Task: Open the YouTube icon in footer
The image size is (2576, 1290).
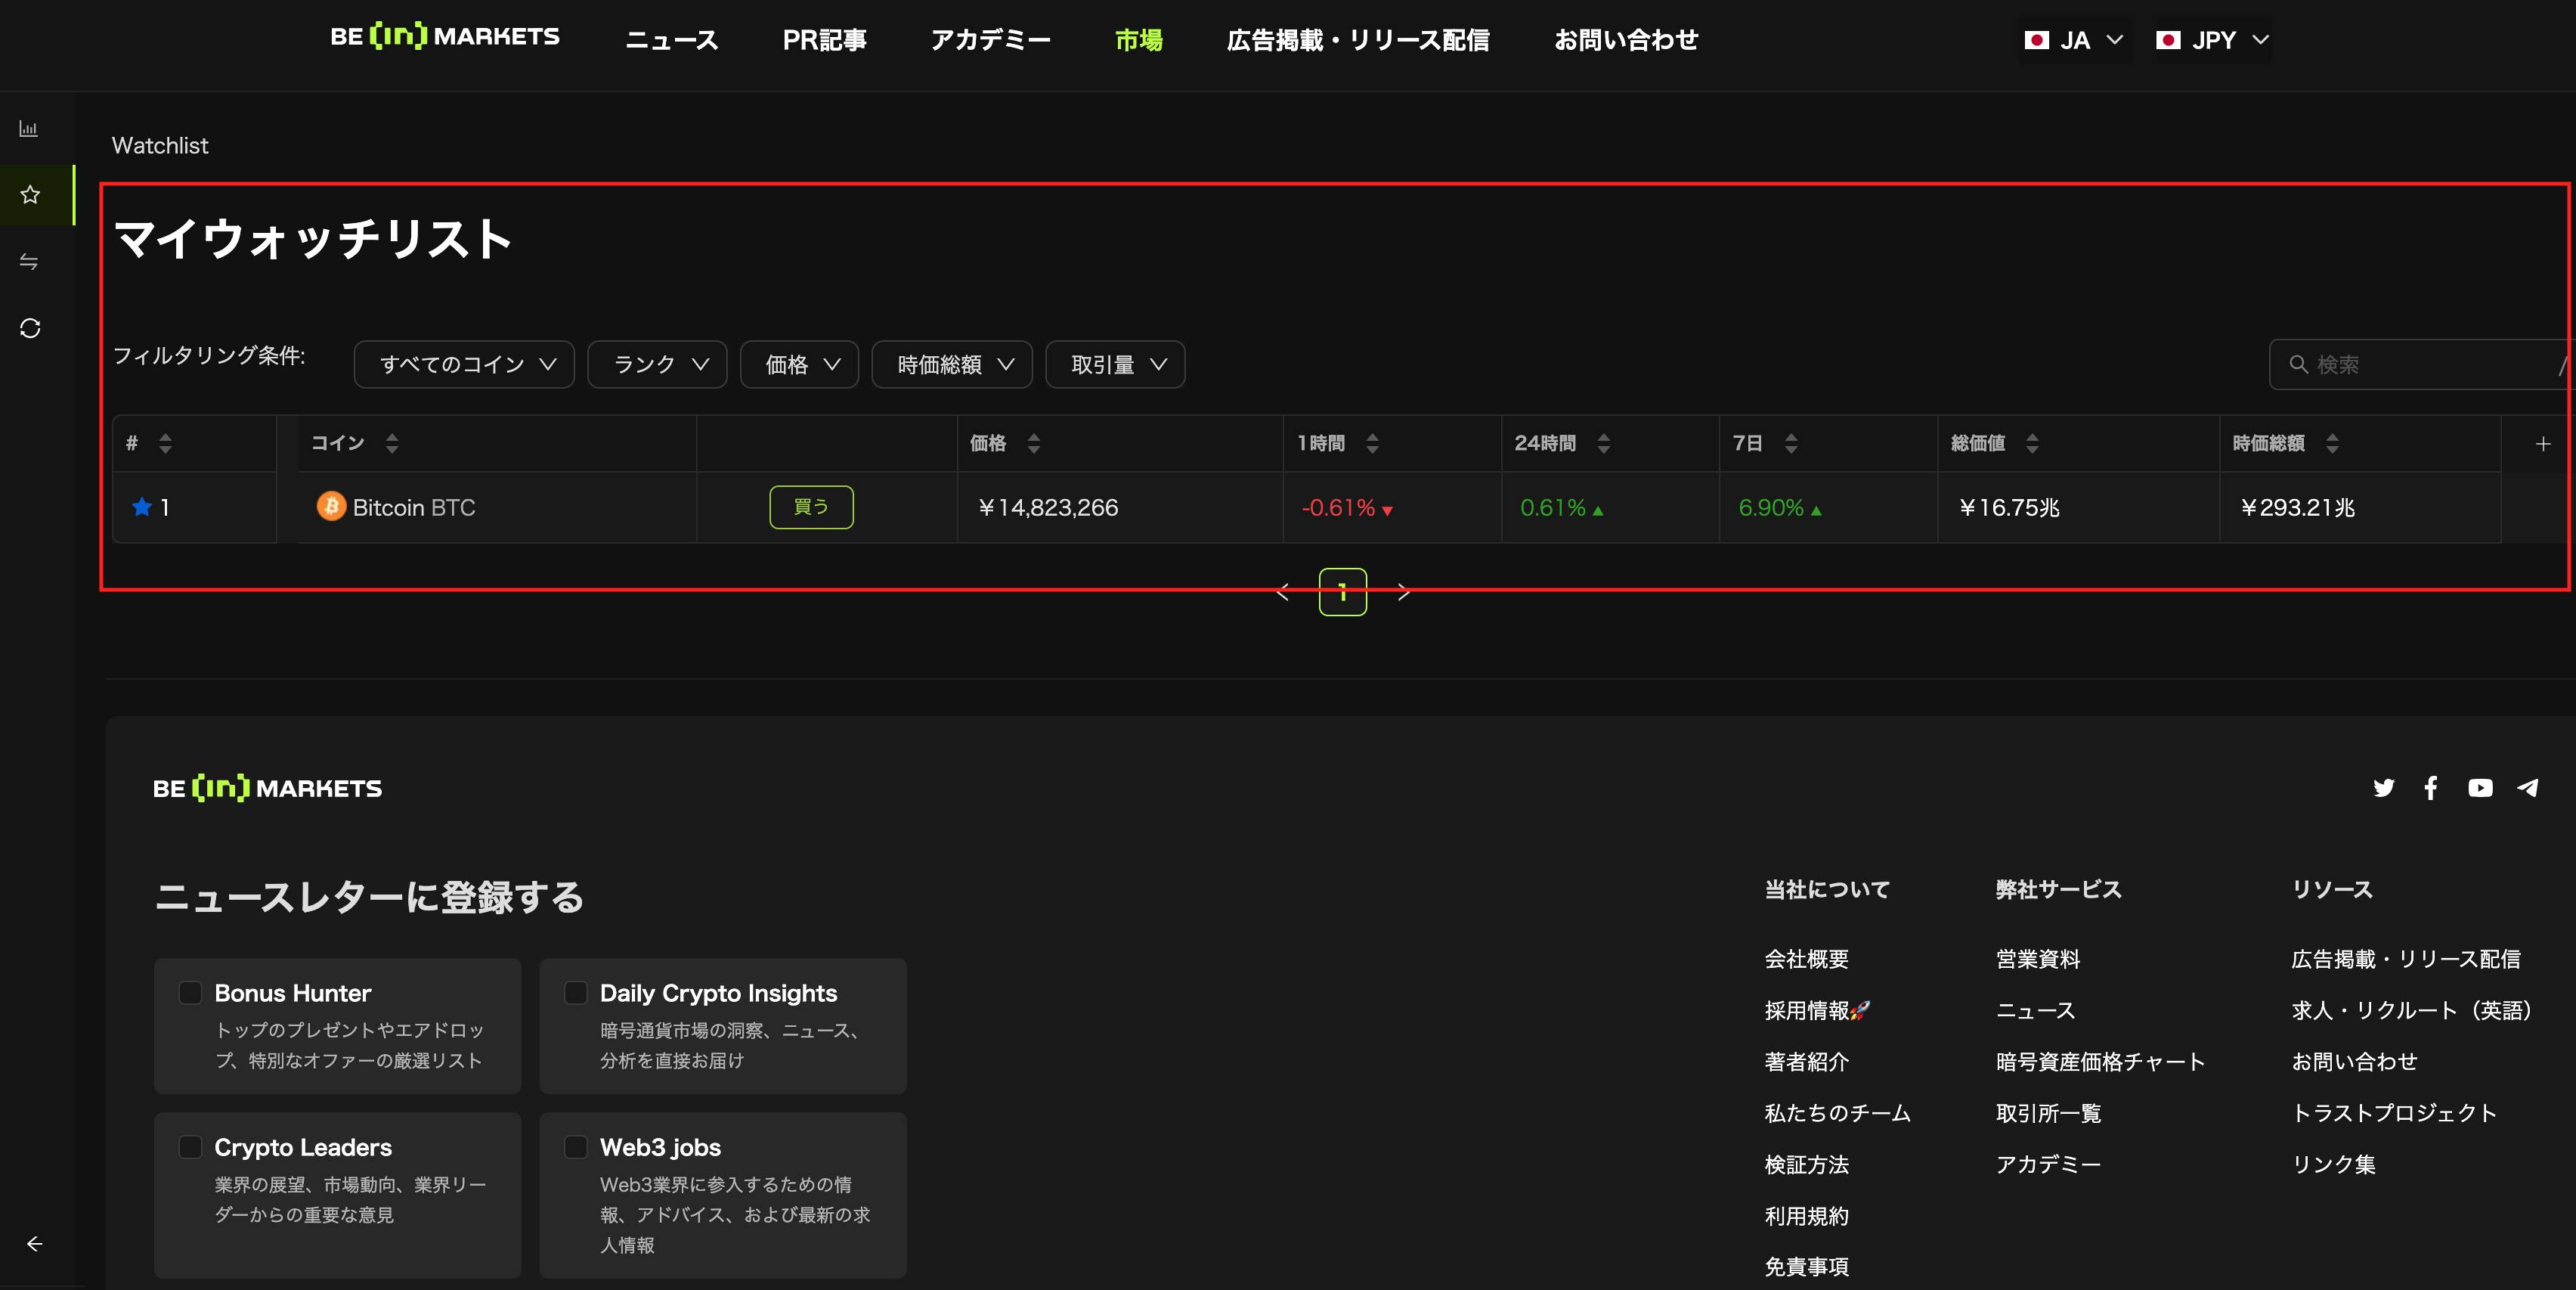Action: [2480, 788]
